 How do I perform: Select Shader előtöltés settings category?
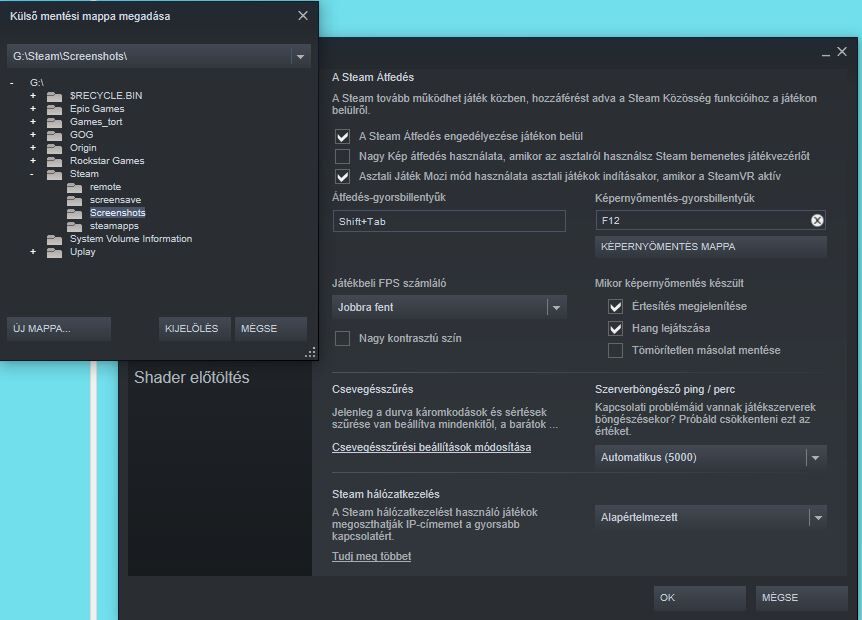point(192,378)
